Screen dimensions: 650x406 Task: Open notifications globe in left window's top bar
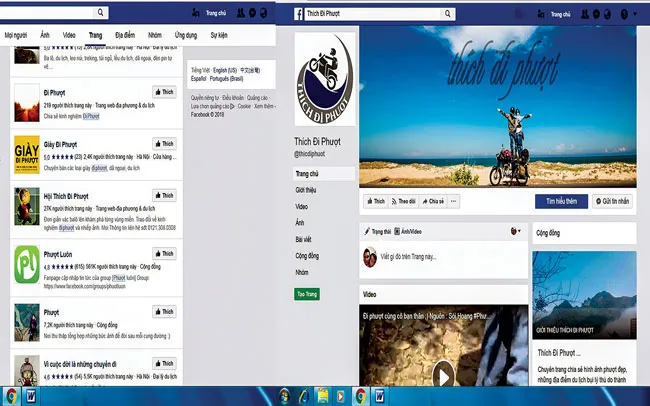click(264, 13)
